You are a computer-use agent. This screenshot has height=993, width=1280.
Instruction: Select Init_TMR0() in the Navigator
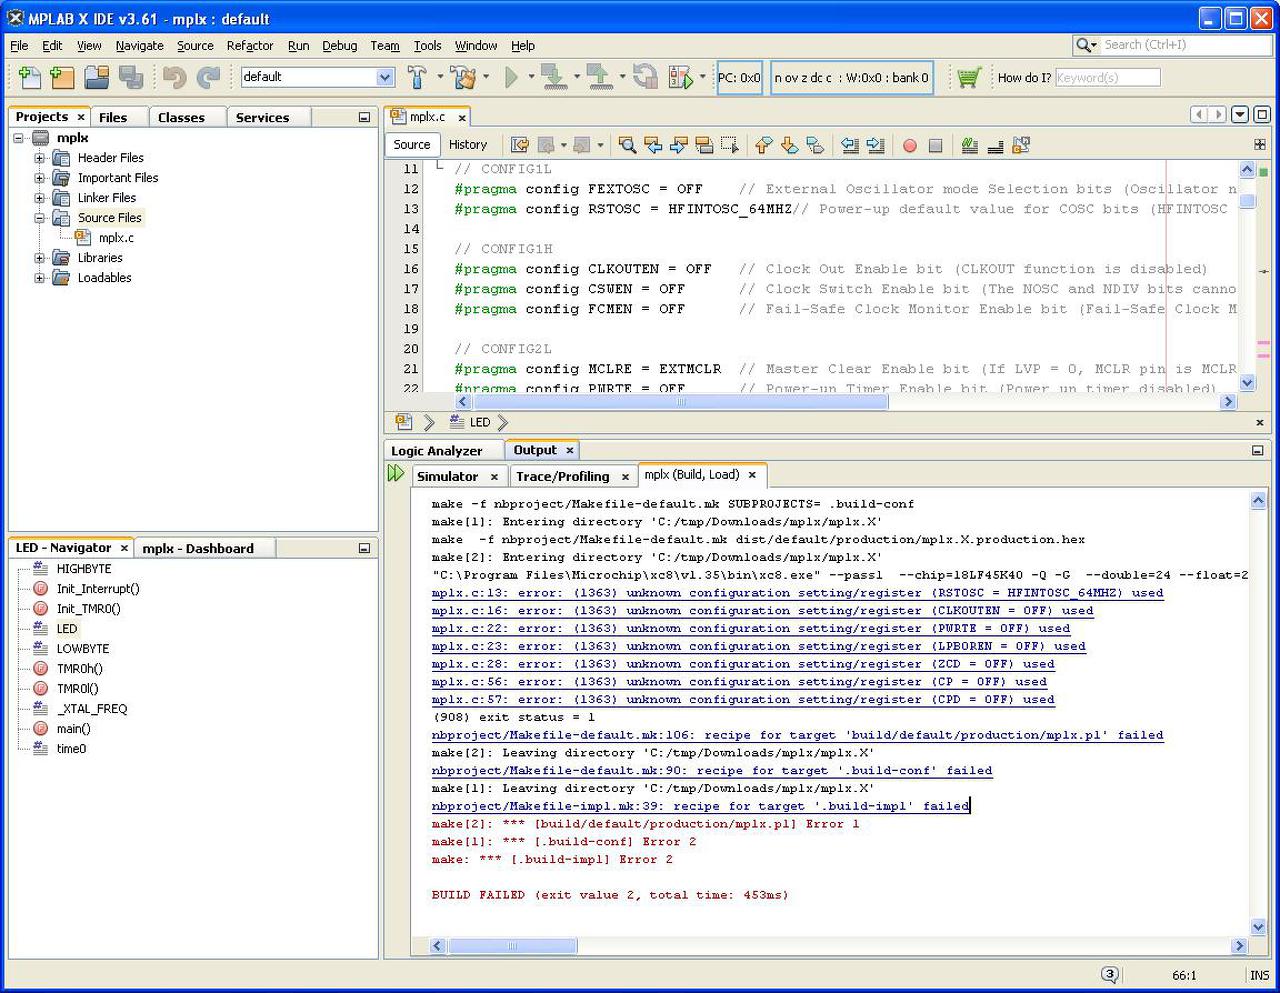88,609
